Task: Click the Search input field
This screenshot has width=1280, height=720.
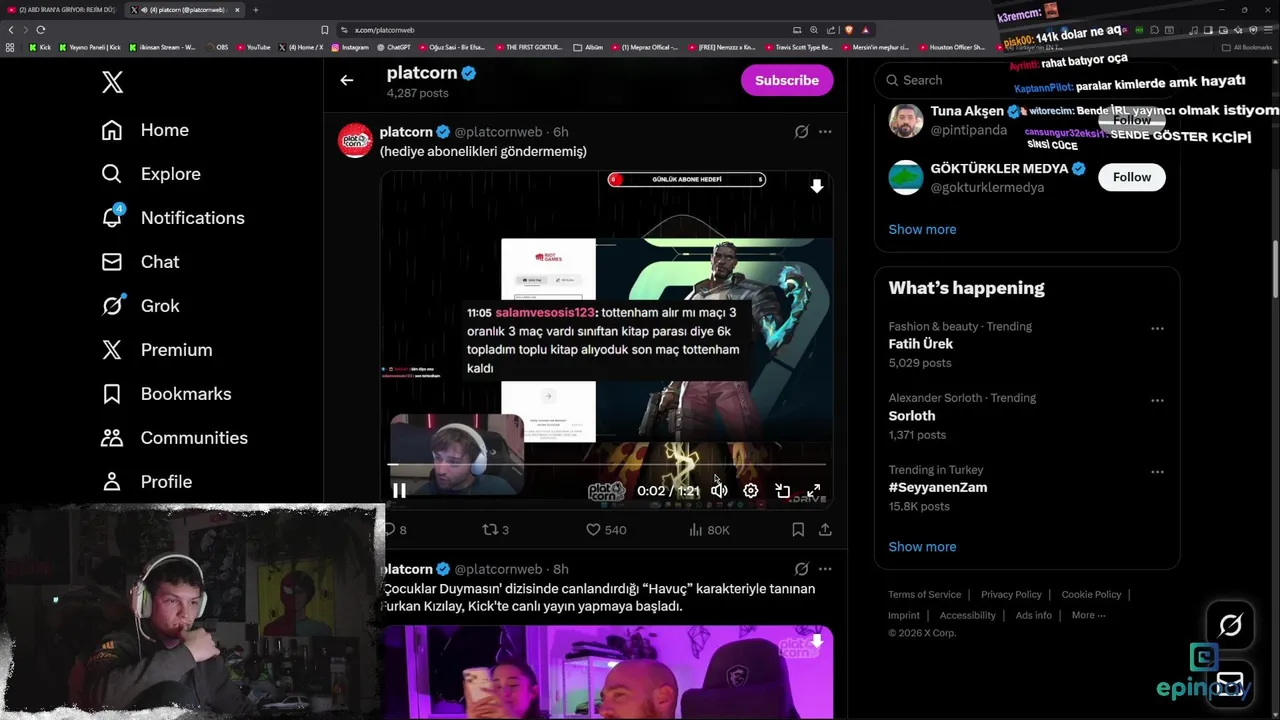Action: tap(1027, 80)
